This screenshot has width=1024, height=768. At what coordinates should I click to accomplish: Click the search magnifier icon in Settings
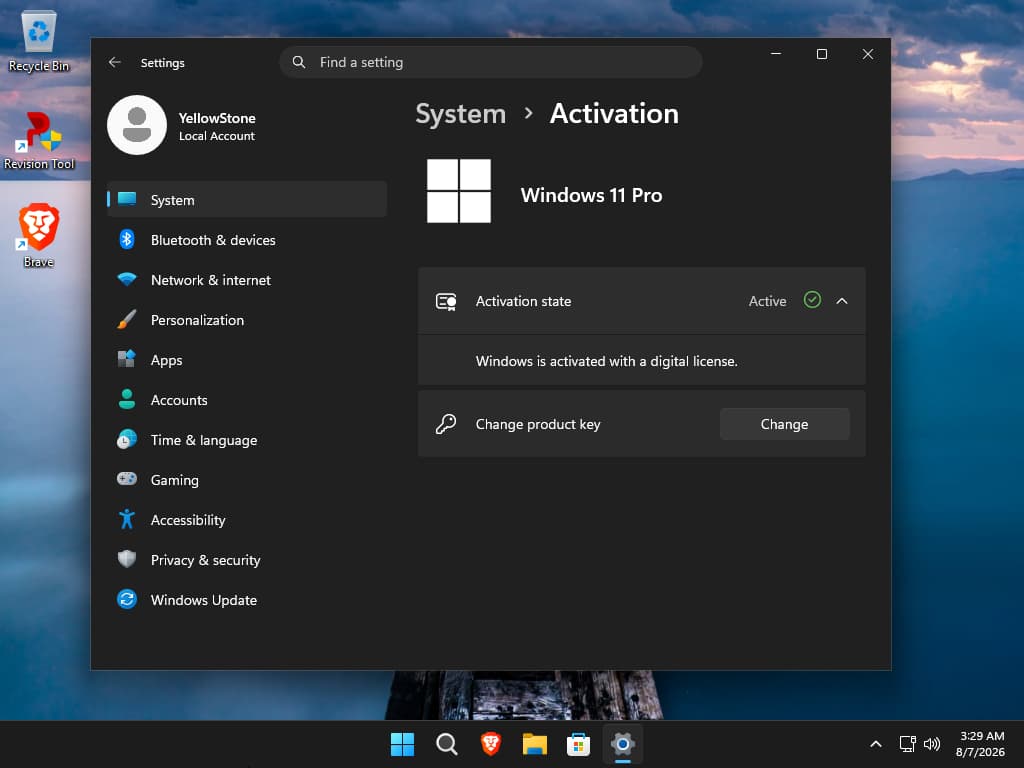tap(298, 62)
